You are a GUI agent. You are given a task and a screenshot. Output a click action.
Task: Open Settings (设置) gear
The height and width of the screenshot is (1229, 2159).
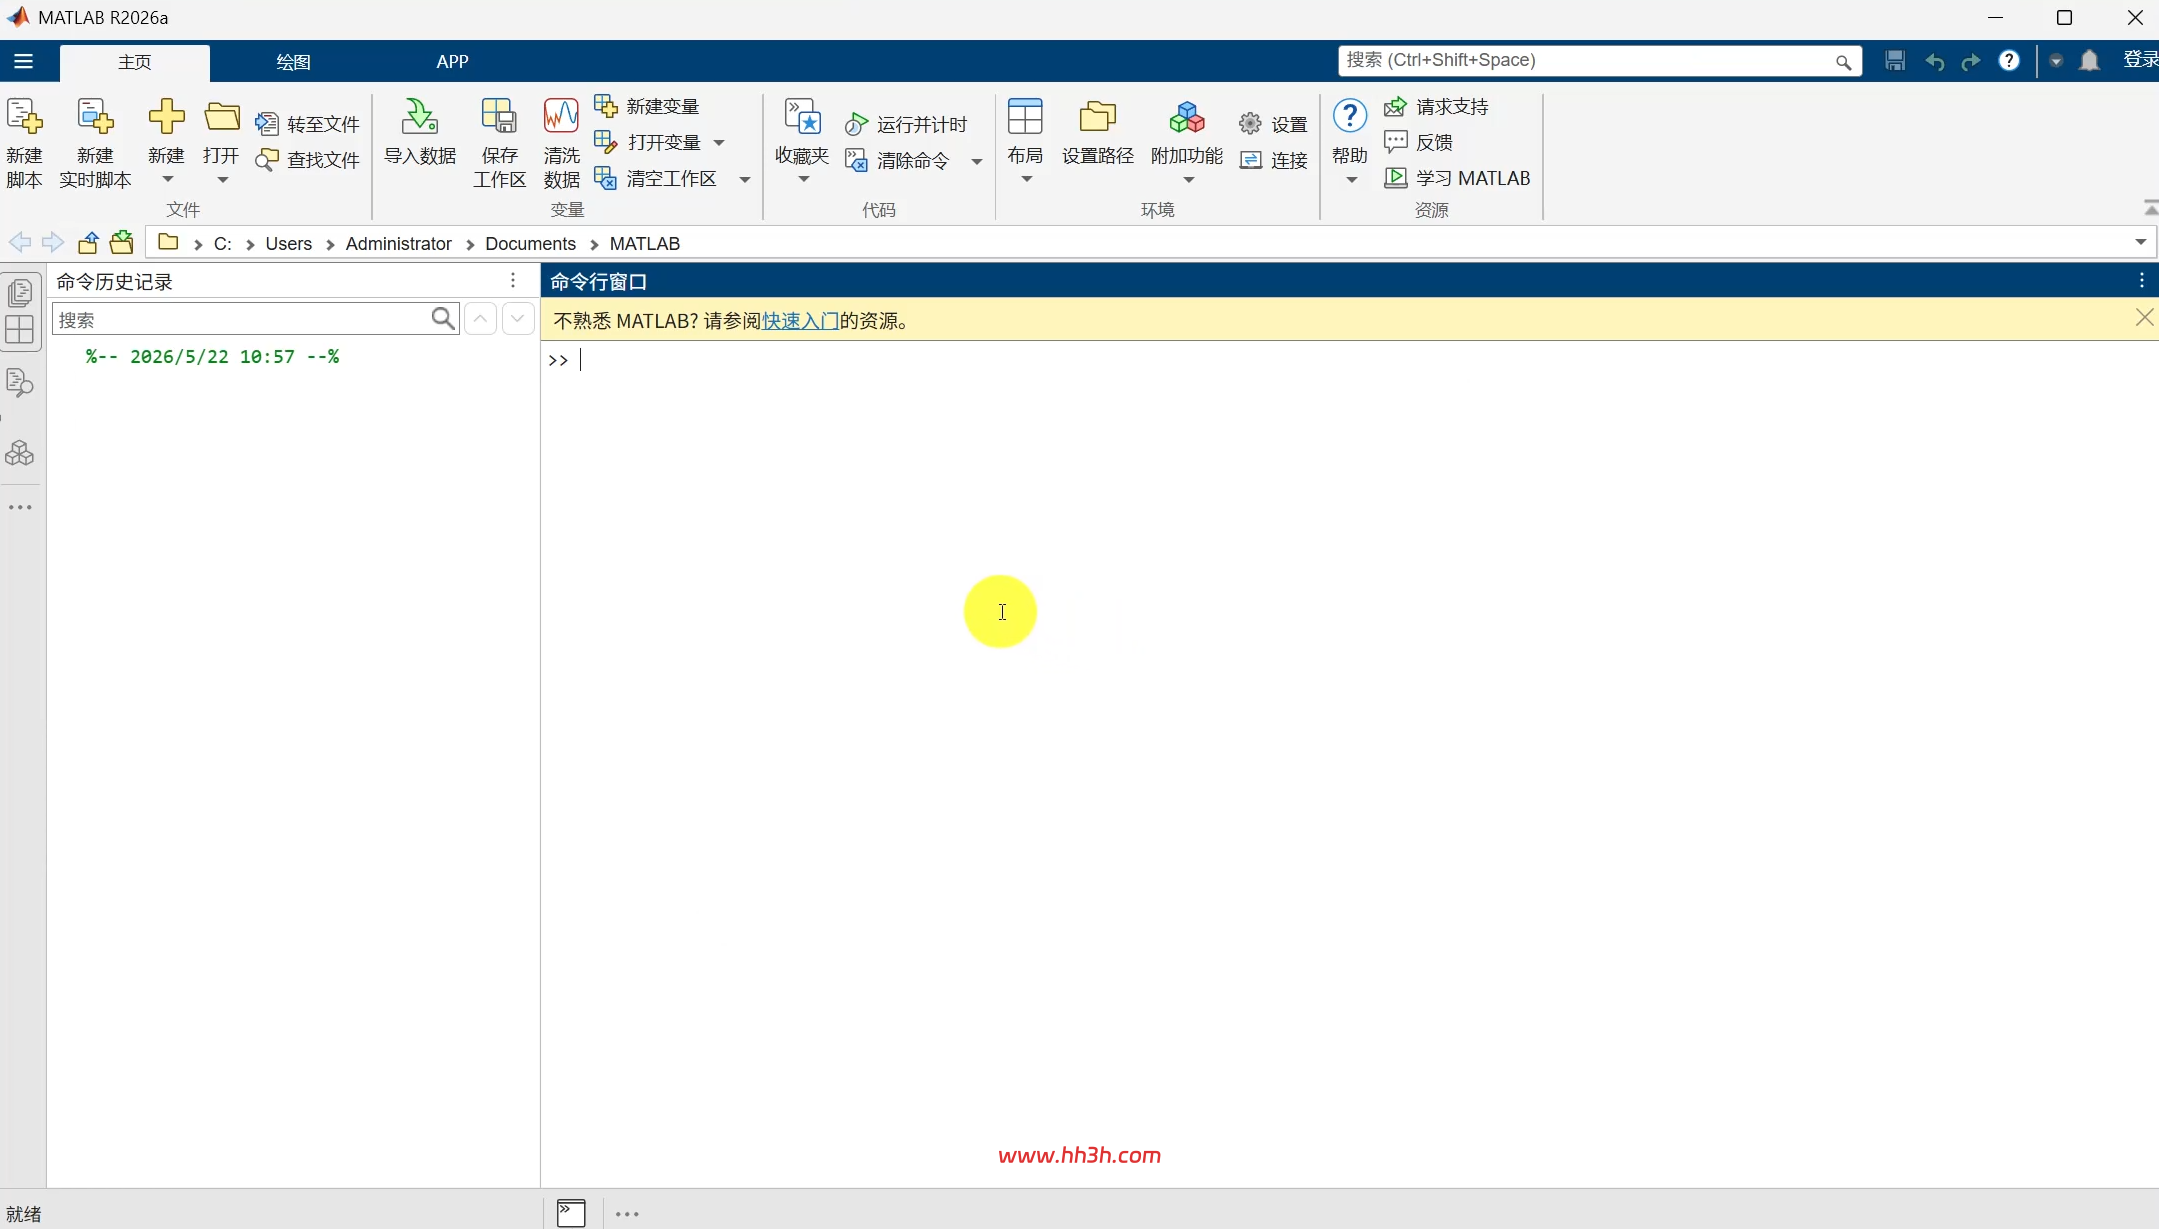(1273, 124)
